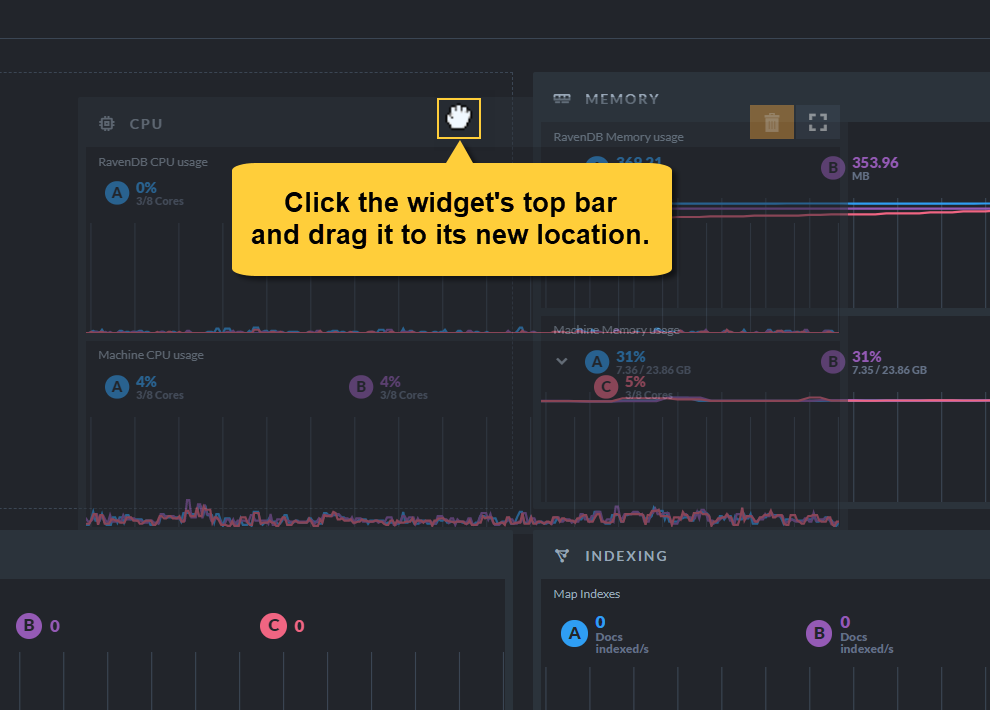Click the 4% value next to Machine CPU node A
This screenshot has height=710, width=990.
[146, 381]
